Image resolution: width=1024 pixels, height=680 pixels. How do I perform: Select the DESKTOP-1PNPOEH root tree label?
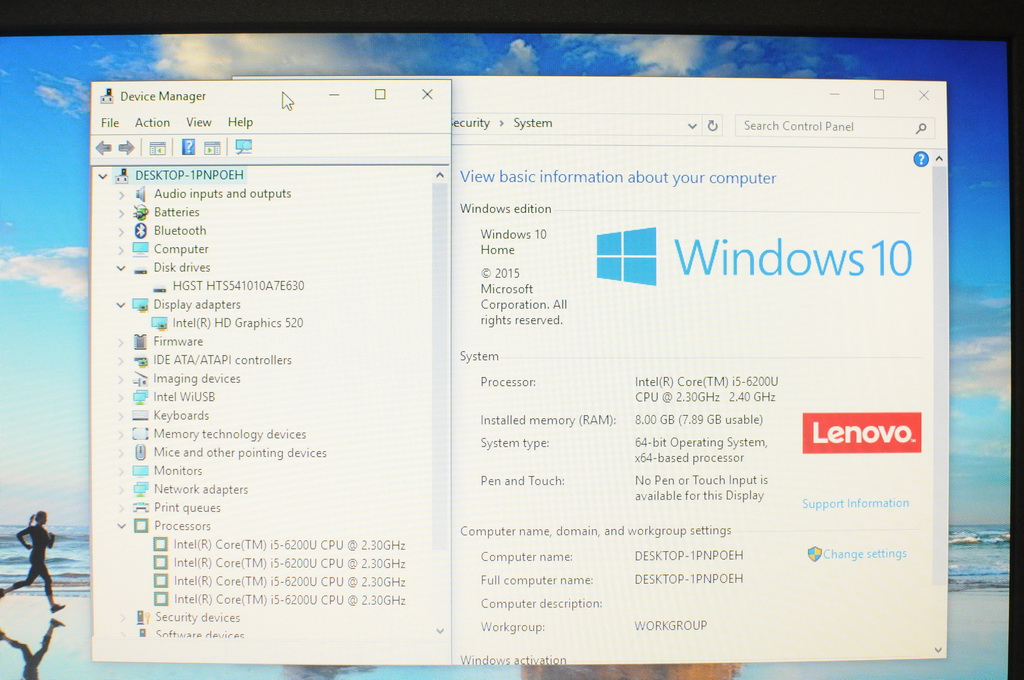click(189, 175)
